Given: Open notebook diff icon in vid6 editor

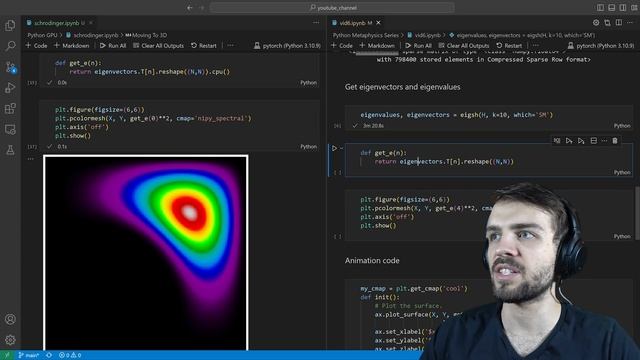Looking at the screenshot, I should coord(607,23).
